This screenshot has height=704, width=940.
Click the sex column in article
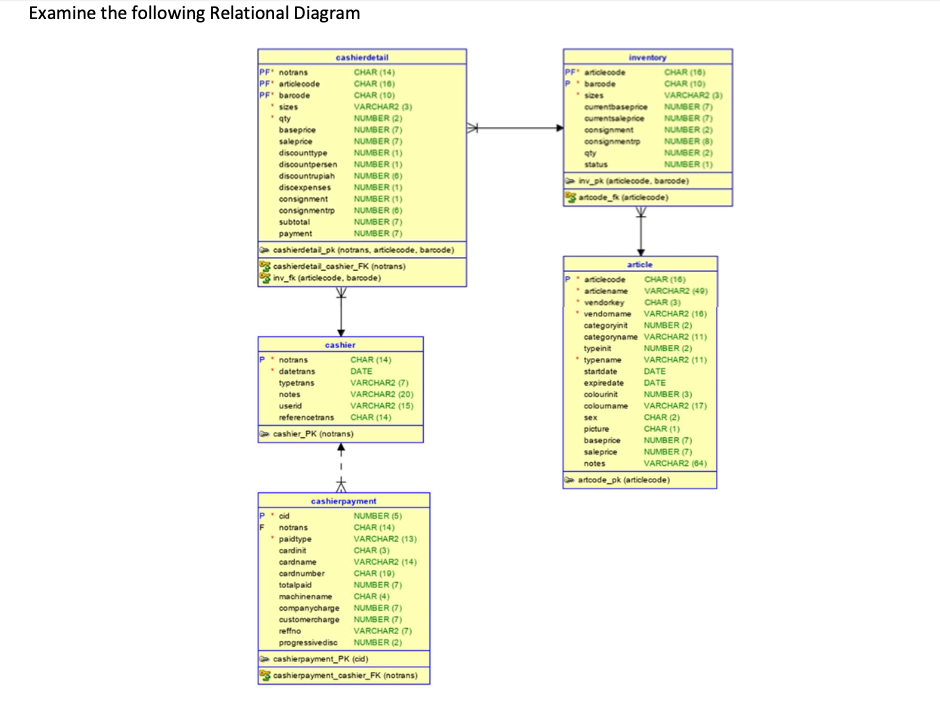pos(590,418)
